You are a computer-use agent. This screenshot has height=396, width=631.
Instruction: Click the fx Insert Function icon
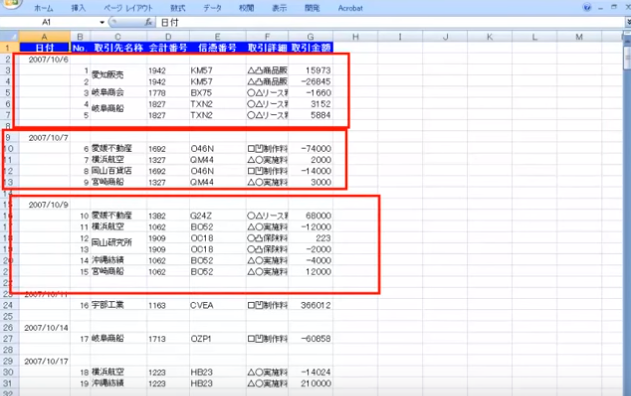coord(148,22)
